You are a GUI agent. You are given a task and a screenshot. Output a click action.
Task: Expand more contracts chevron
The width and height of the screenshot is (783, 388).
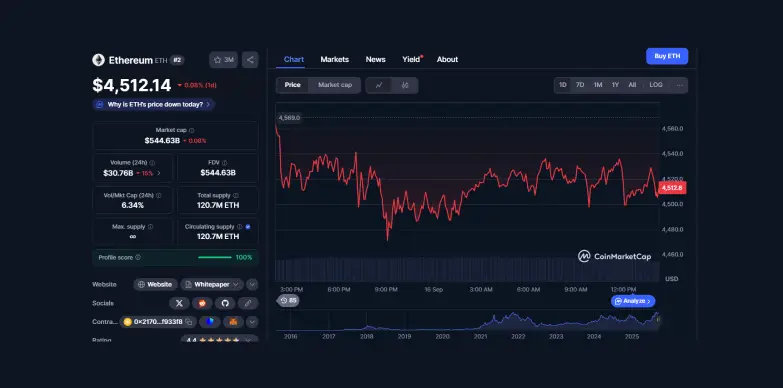point(252,322)
